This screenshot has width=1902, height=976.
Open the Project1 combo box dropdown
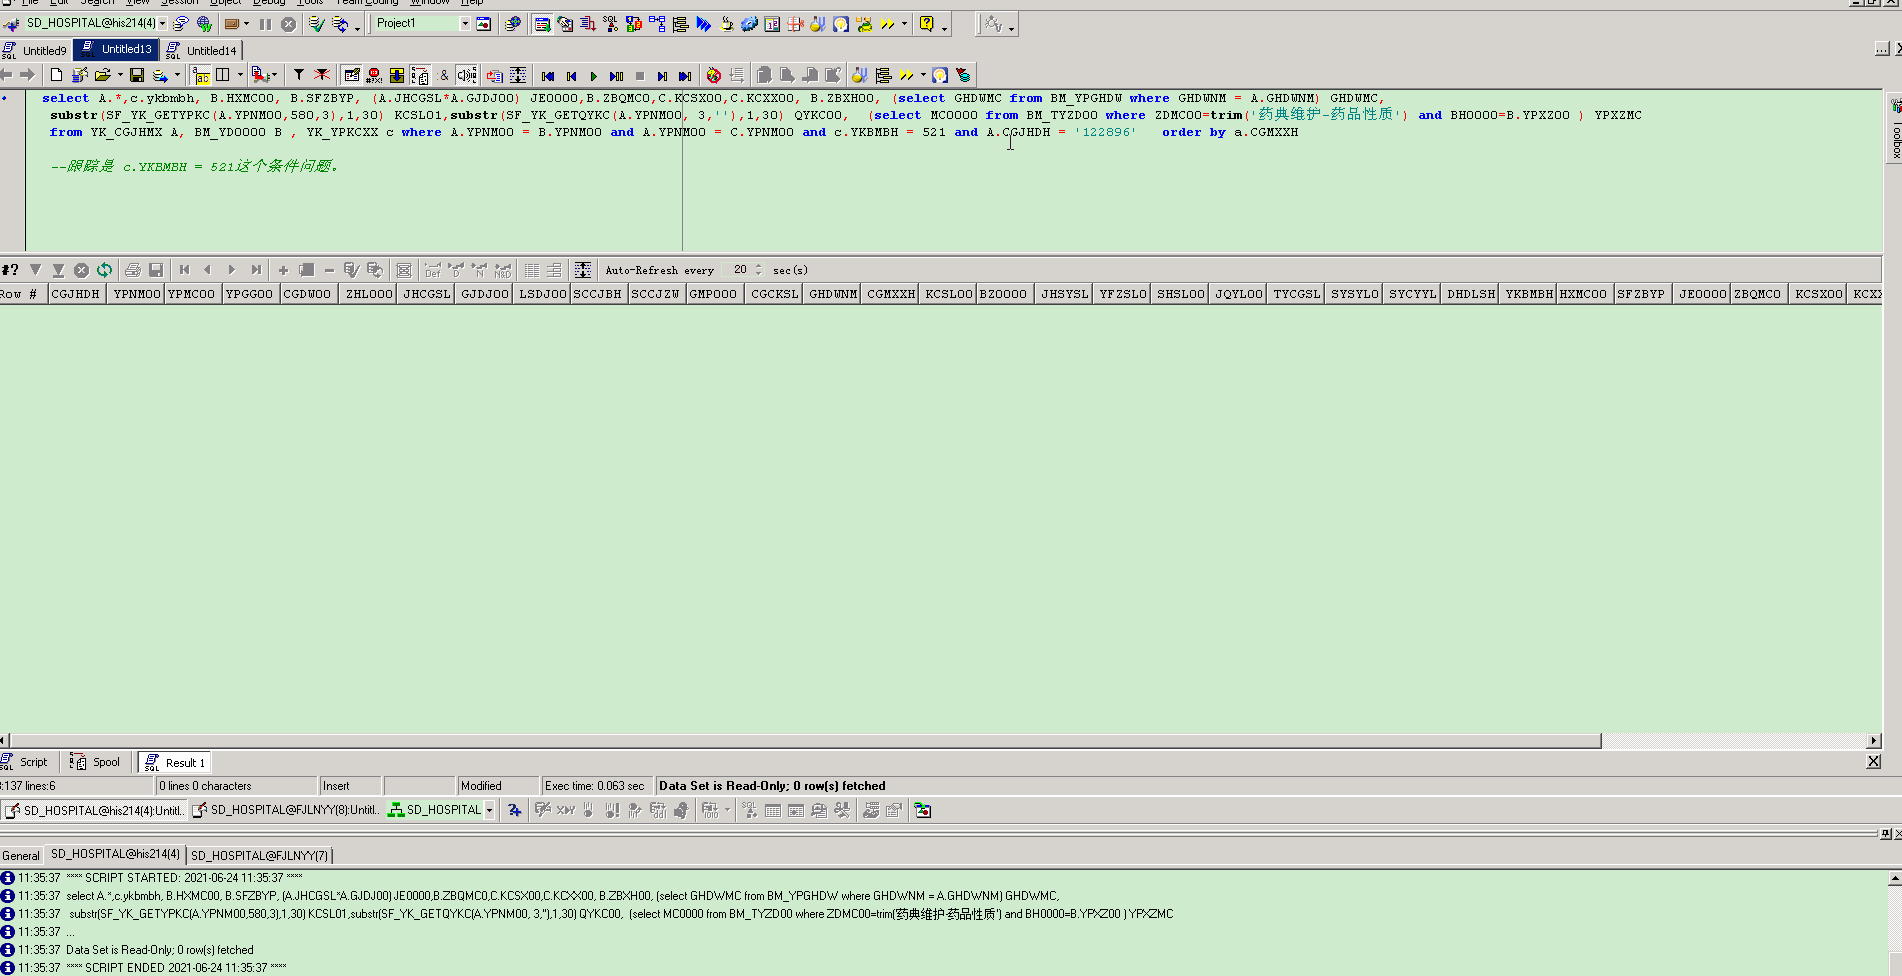[x=465, y=24]
